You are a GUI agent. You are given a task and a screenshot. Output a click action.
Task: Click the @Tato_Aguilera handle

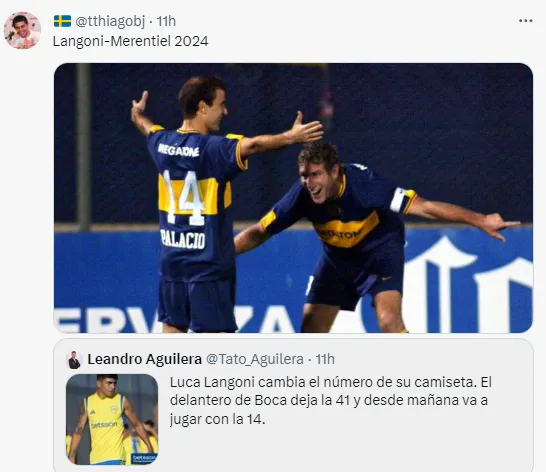[x=255, y=359]
